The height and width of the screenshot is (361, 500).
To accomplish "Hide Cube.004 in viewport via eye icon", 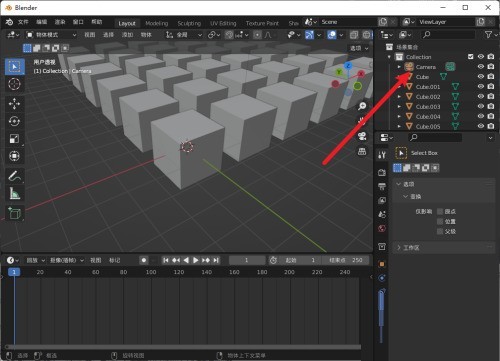I will point(481,116).
